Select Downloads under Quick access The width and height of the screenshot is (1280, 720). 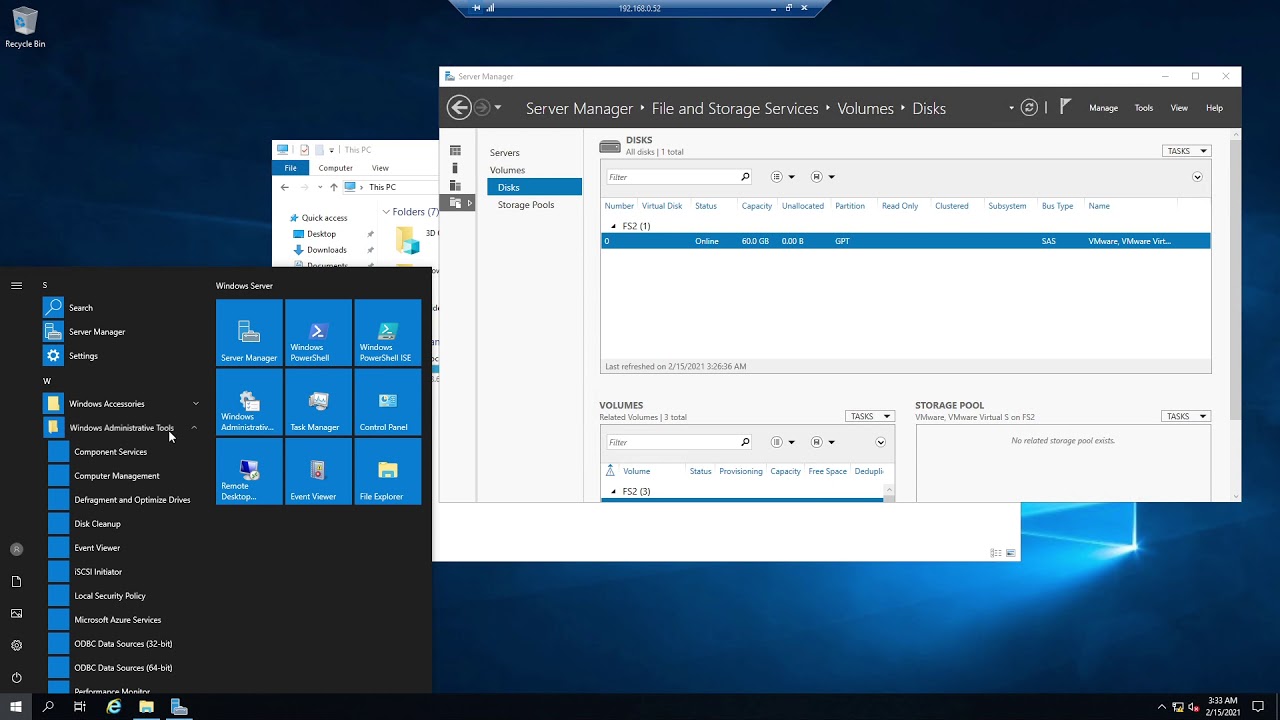[326, 250]
